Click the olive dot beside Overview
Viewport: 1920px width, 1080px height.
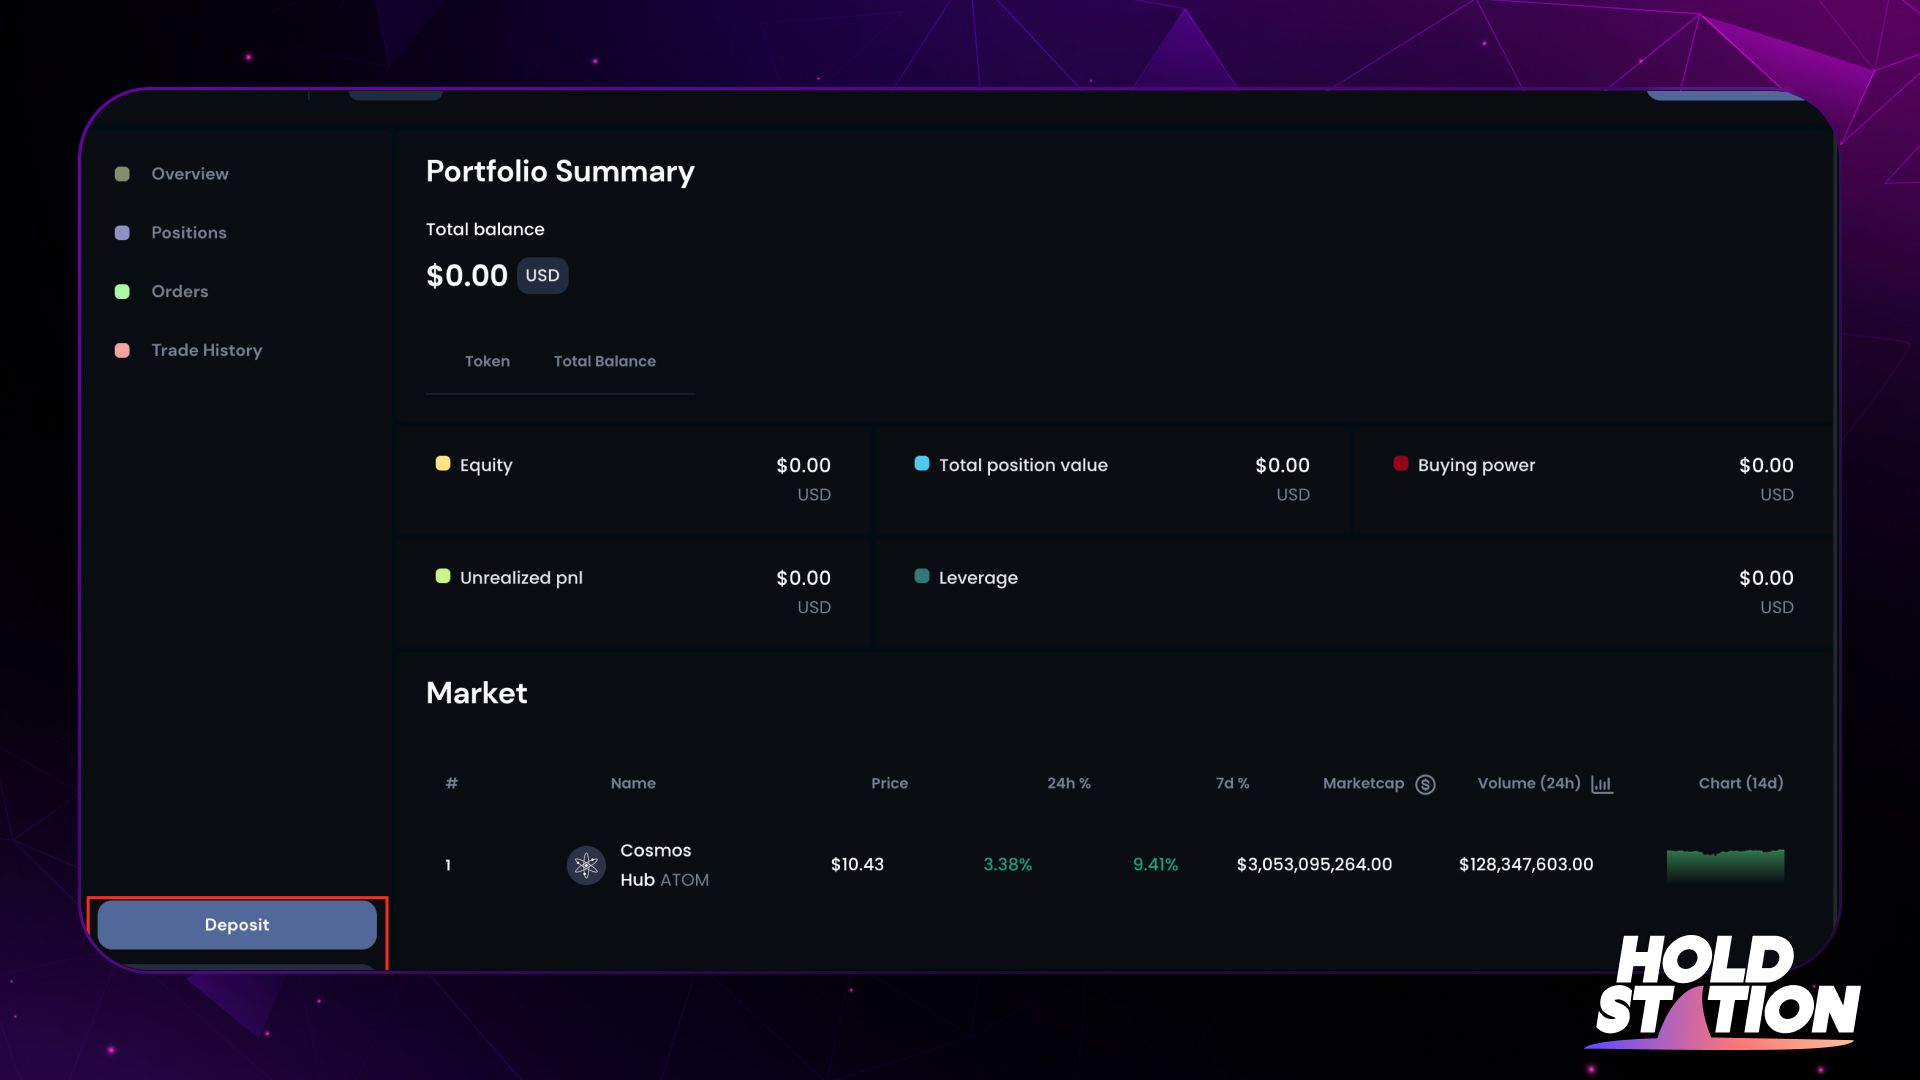[122, 174]
